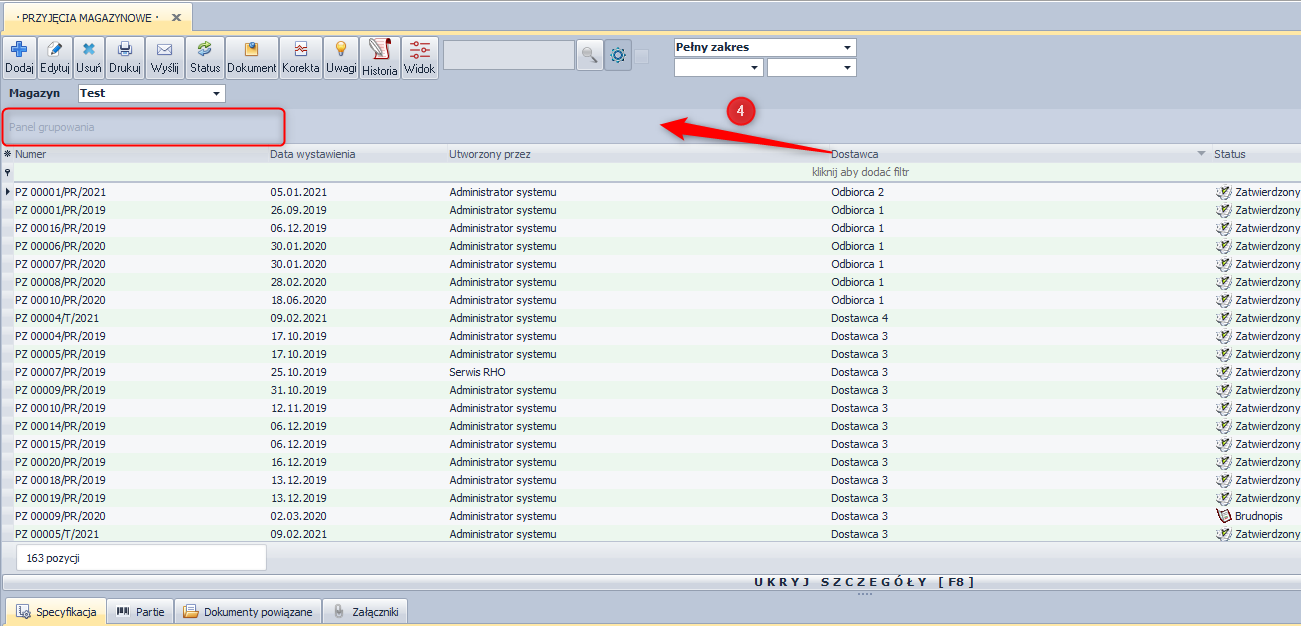The width and height of the screenshot is (1301, 626).
Task: Click the Status refresh icon
Action: 205,49
